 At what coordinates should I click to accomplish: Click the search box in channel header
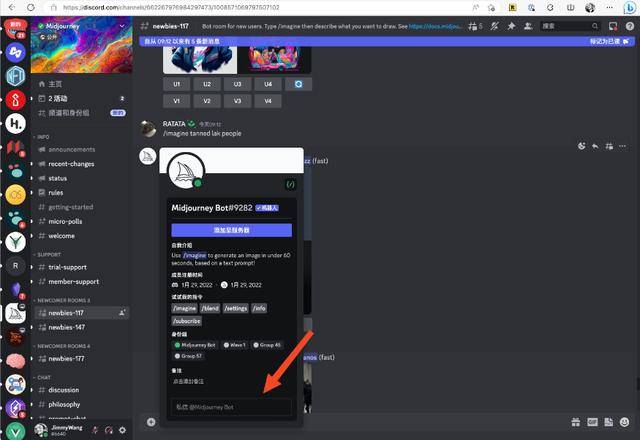(570, 26)
